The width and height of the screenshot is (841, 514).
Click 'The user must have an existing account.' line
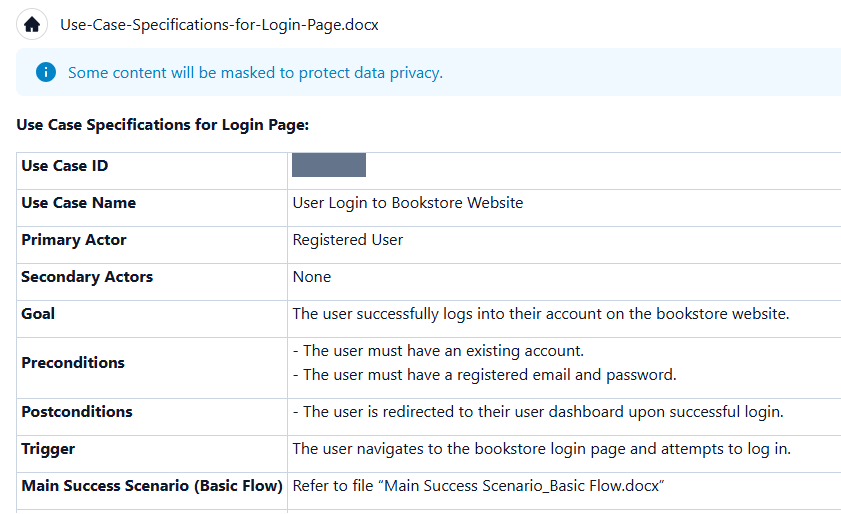coord(438,351)
